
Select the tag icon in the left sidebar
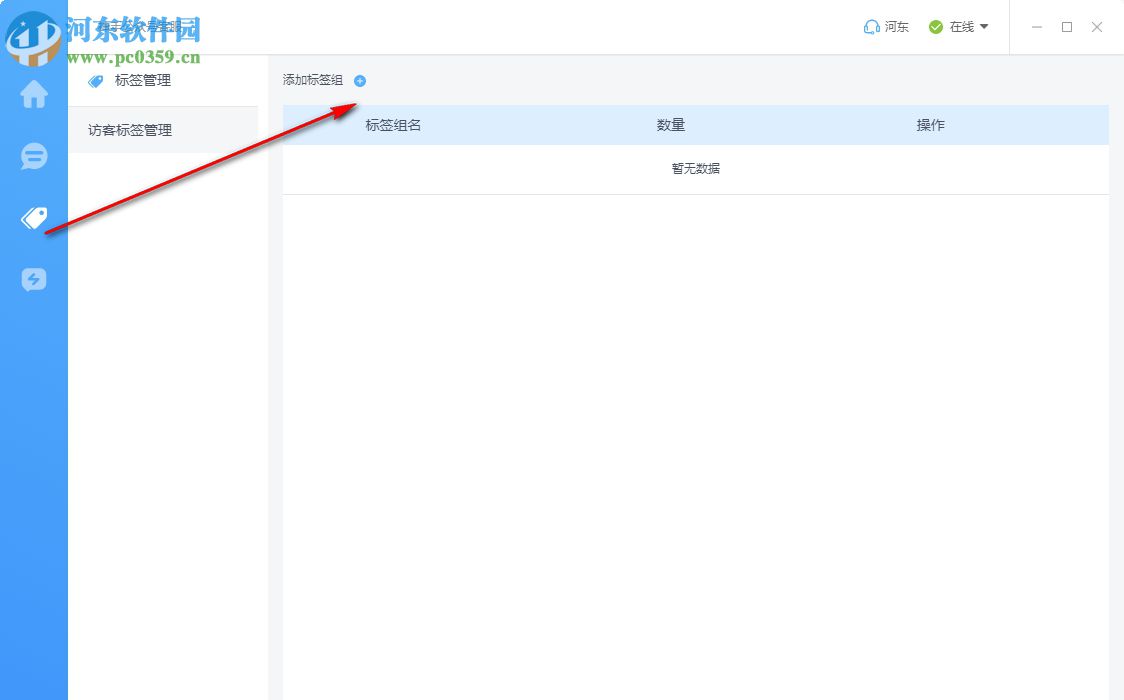click(34, 218)
